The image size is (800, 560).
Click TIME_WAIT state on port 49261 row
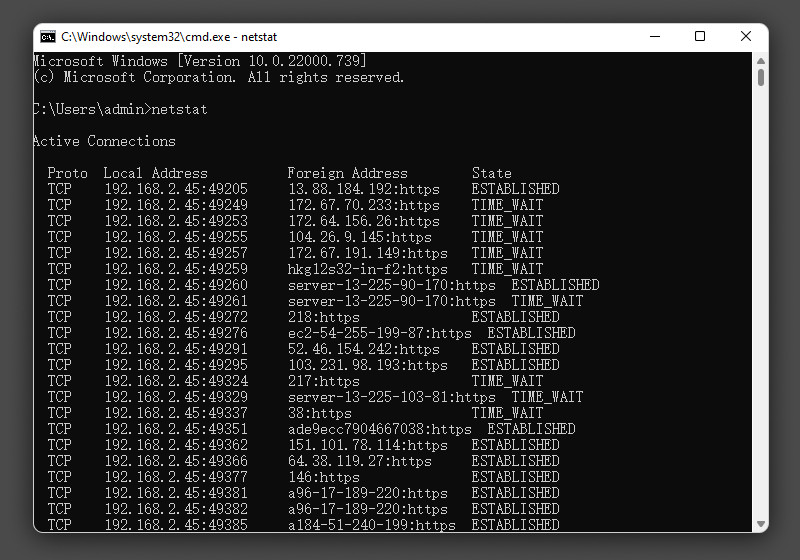click(x=547, y=301)
